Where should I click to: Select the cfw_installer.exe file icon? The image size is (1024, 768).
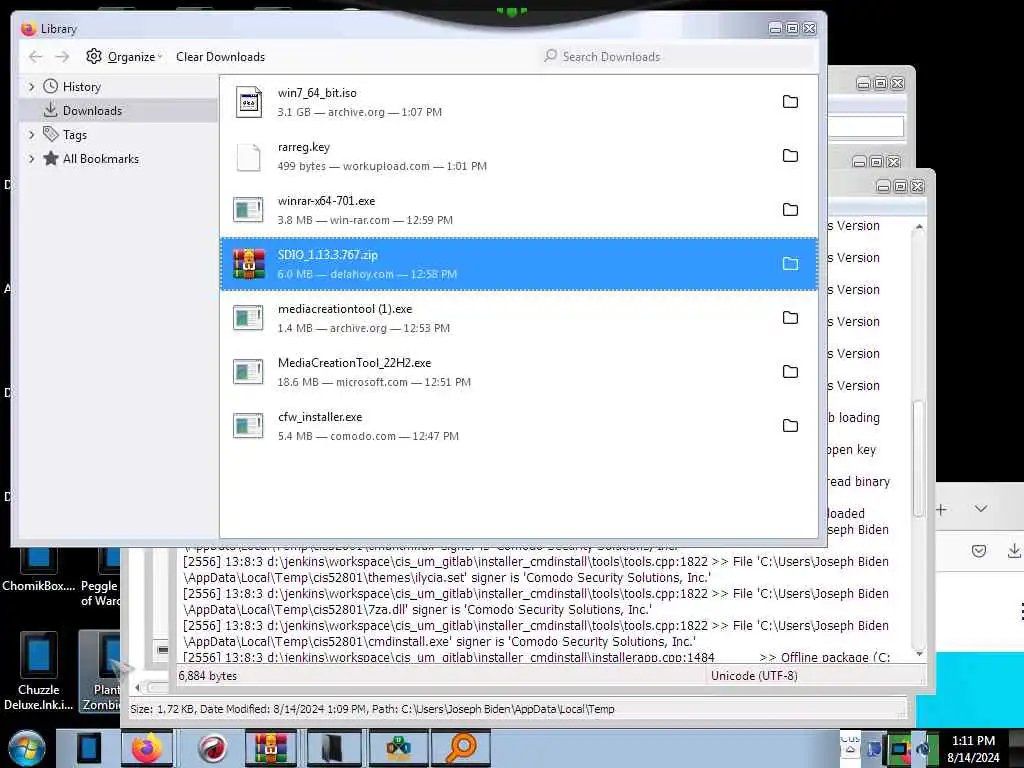pos(249,426)
